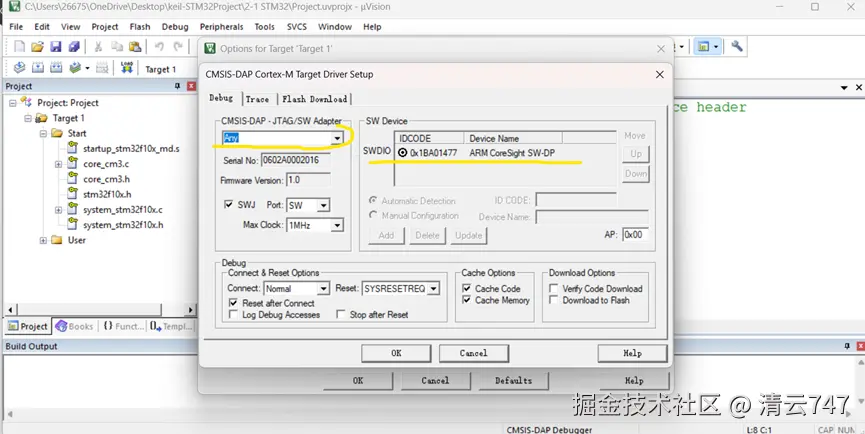Click the Copy icon in toolbar

coord(117,47)
